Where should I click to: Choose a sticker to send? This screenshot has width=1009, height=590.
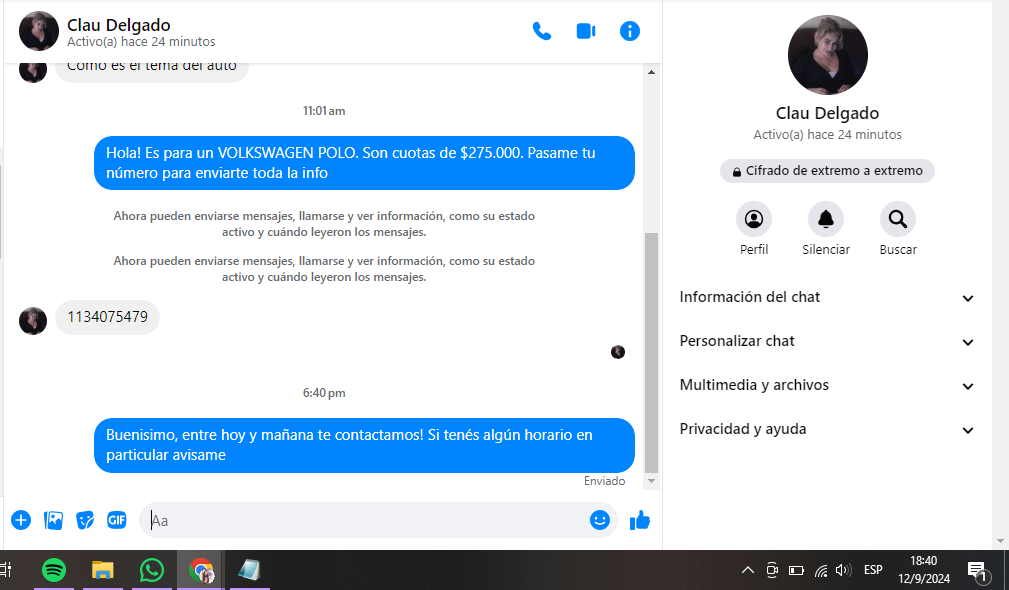point(86,520)
